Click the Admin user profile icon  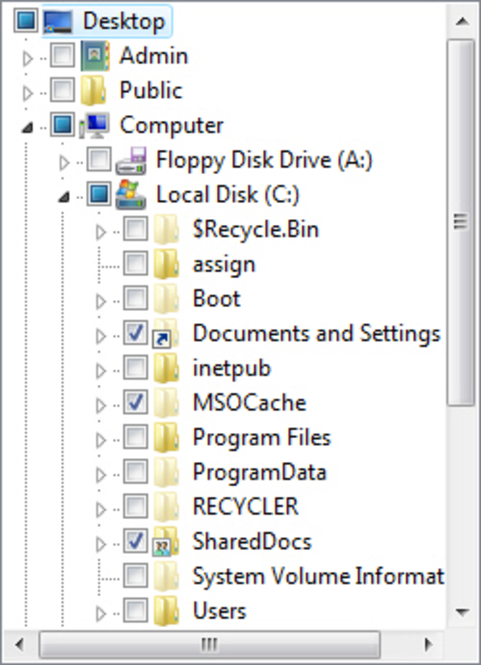[95, 56]
